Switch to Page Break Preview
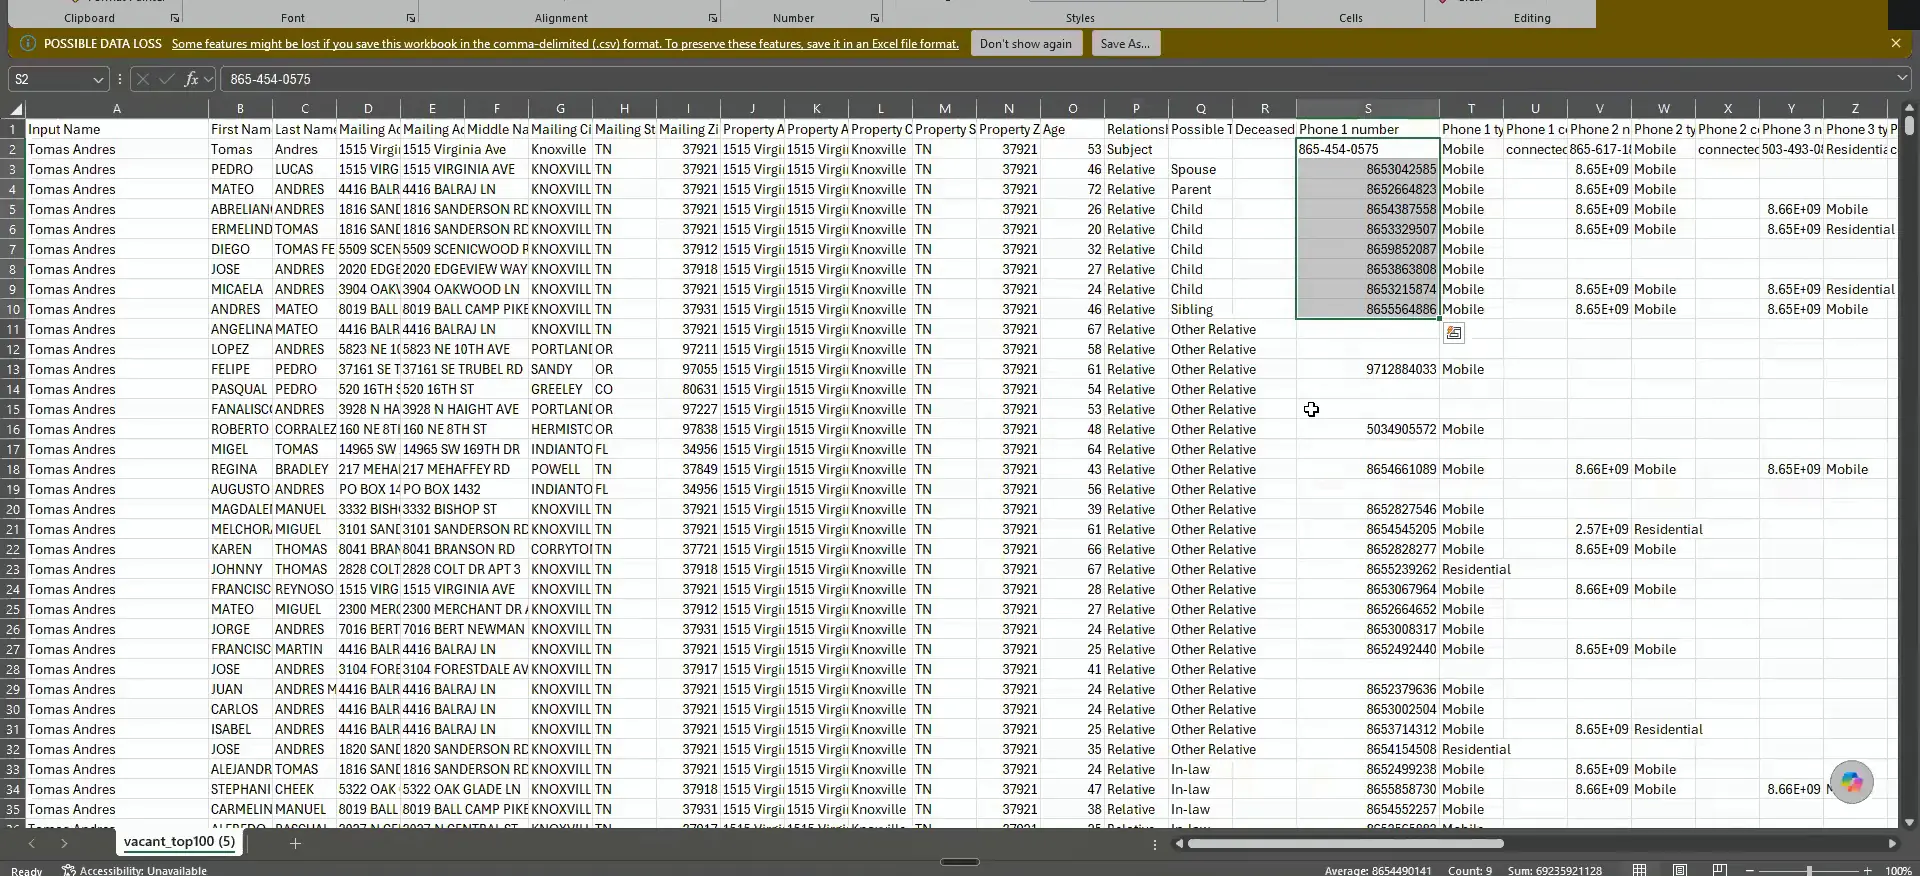Image resolution: width=1920 pixels, height=876 pixels. [1720, 870]
